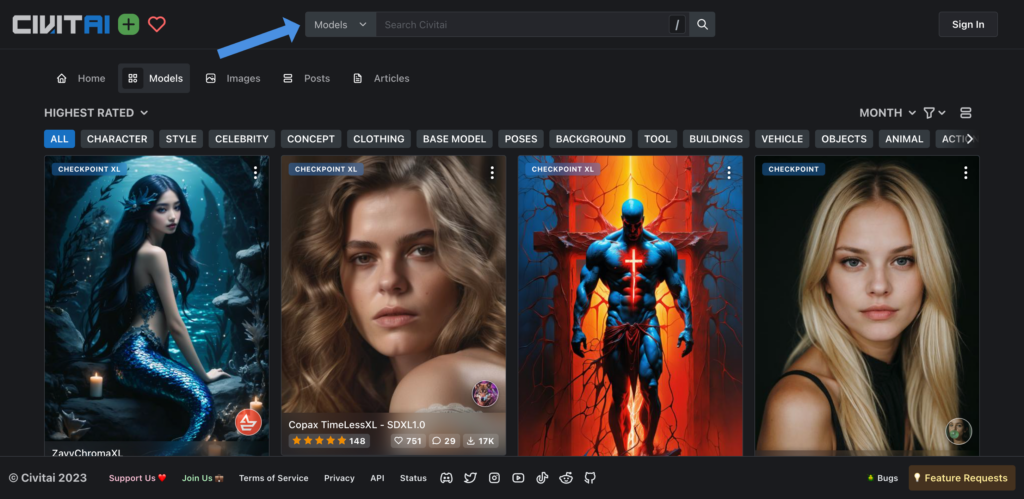Open the filter funnel icon menu
This screenshot has height=499, width=1024.
(935, 113)
